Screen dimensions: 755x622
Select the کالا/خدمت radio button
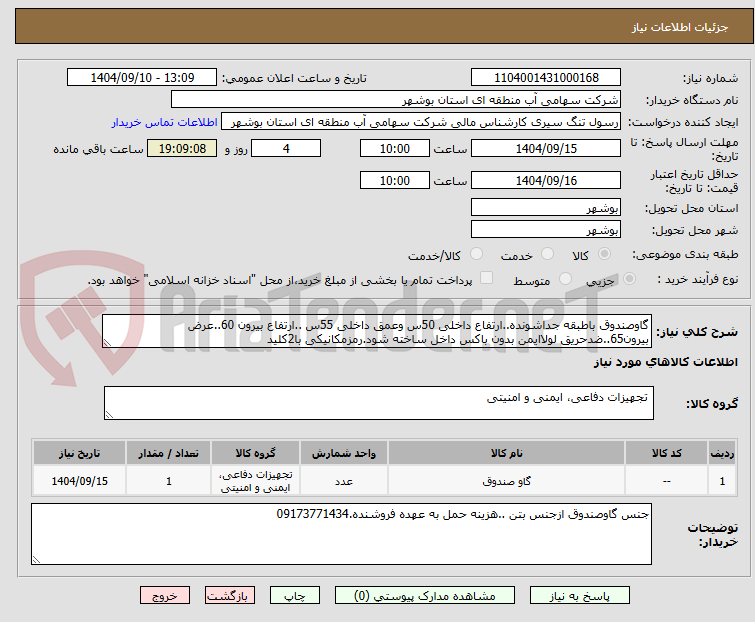tap(476, 254)
